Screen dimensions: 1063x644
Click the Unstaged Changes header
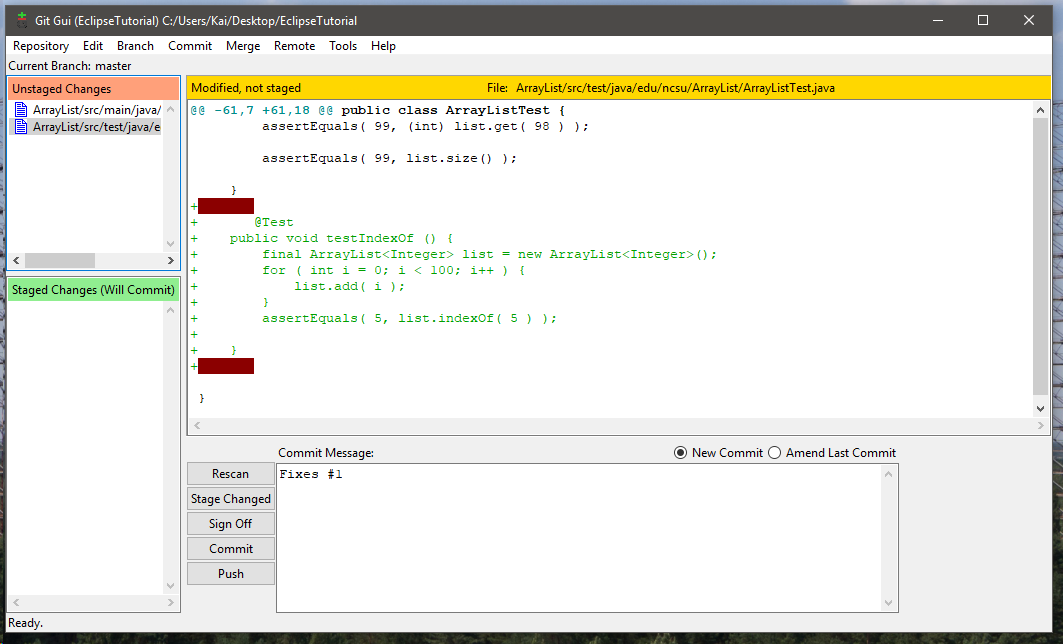(x=94, y=89)
